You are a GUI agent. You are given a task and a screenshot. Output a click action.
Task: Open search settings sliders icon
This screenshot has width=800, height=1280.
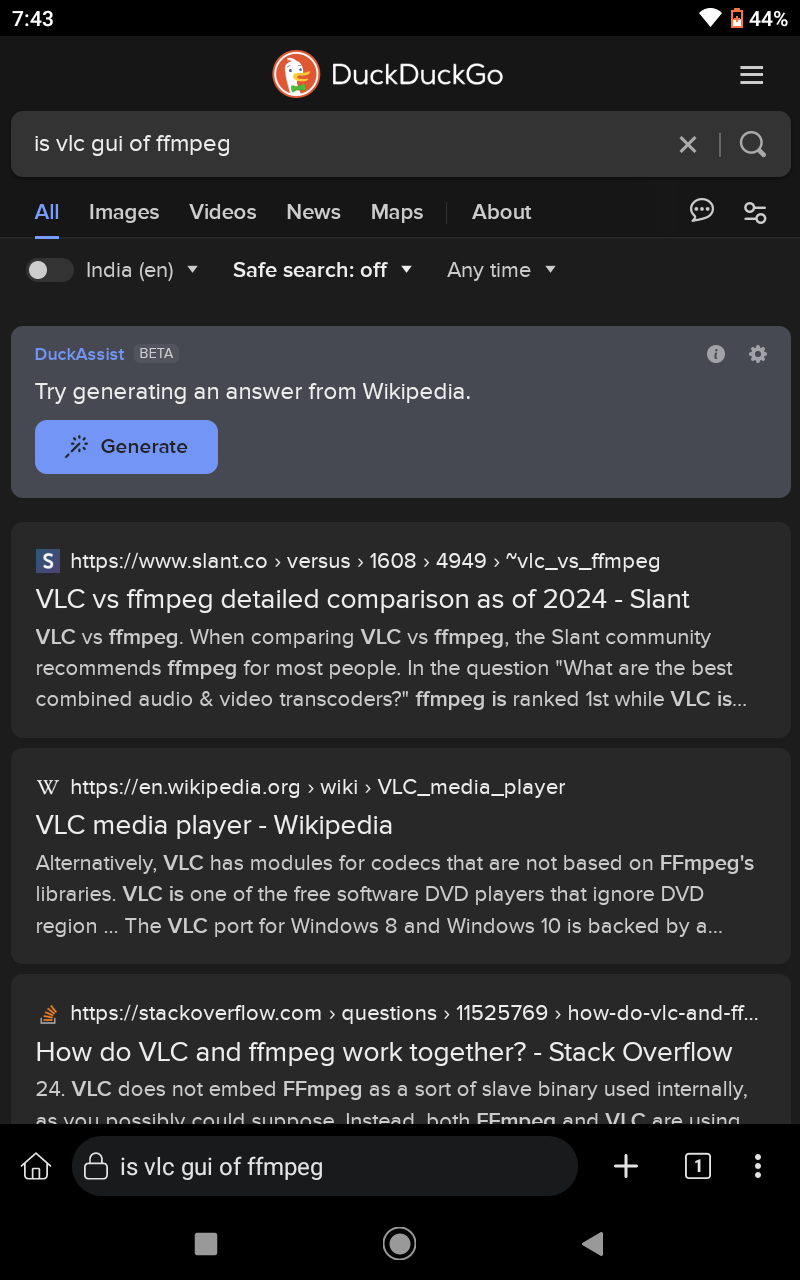(x=755, y=212)
